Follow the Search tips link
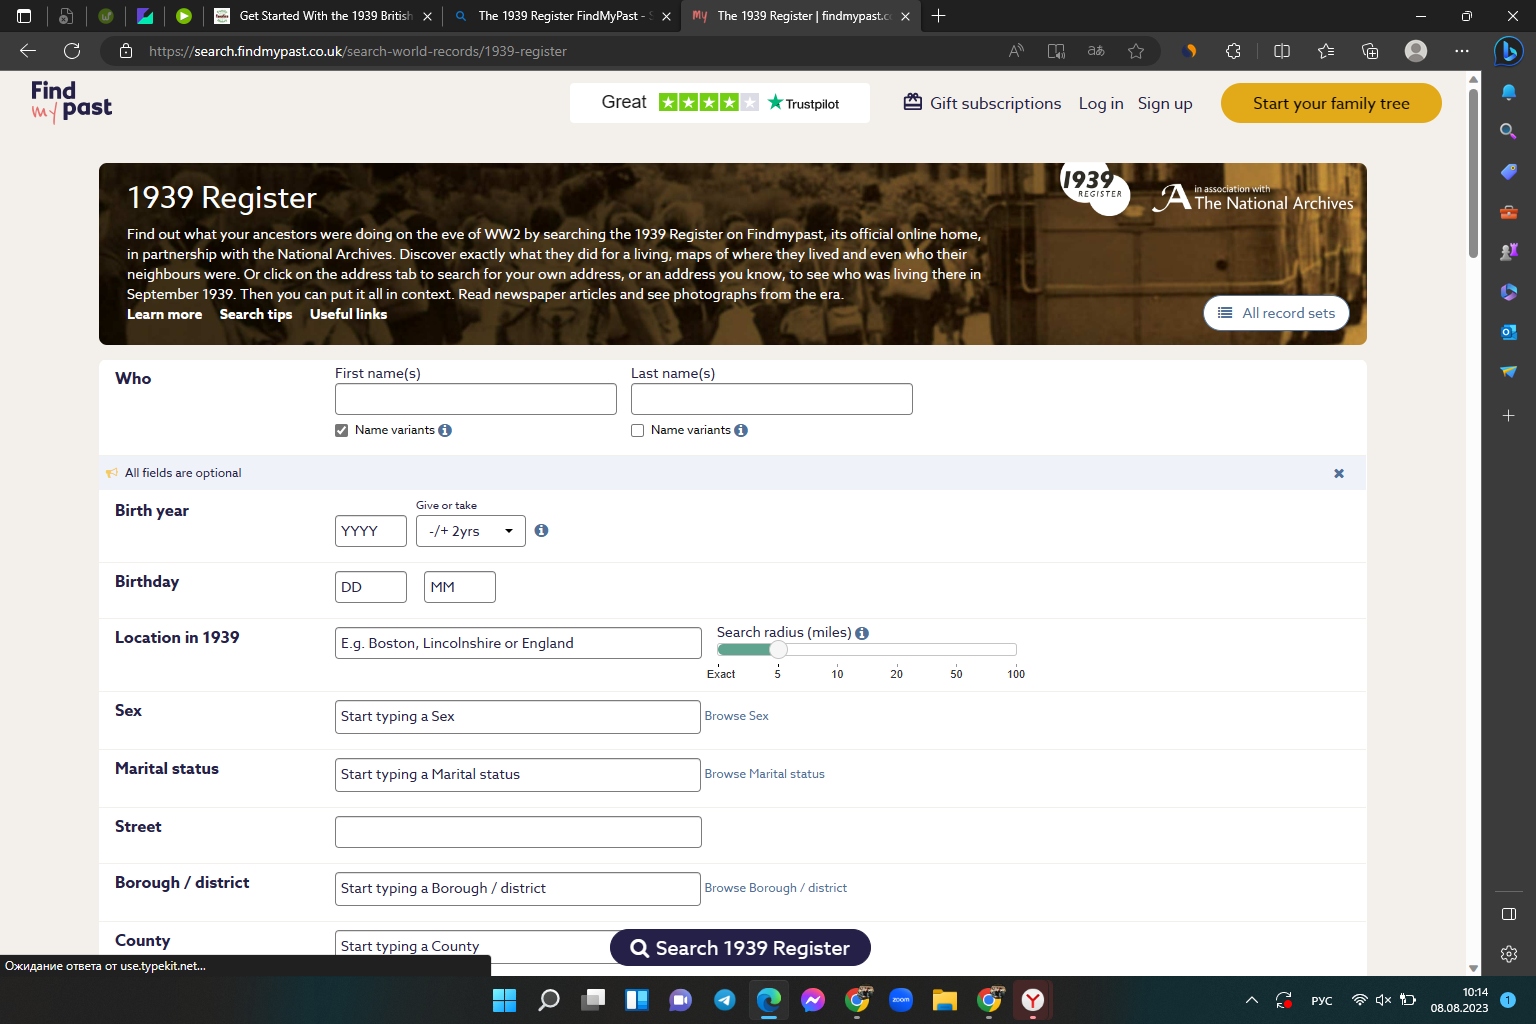The width and height of the screenshot is (1536, 1024). point(256,314)
